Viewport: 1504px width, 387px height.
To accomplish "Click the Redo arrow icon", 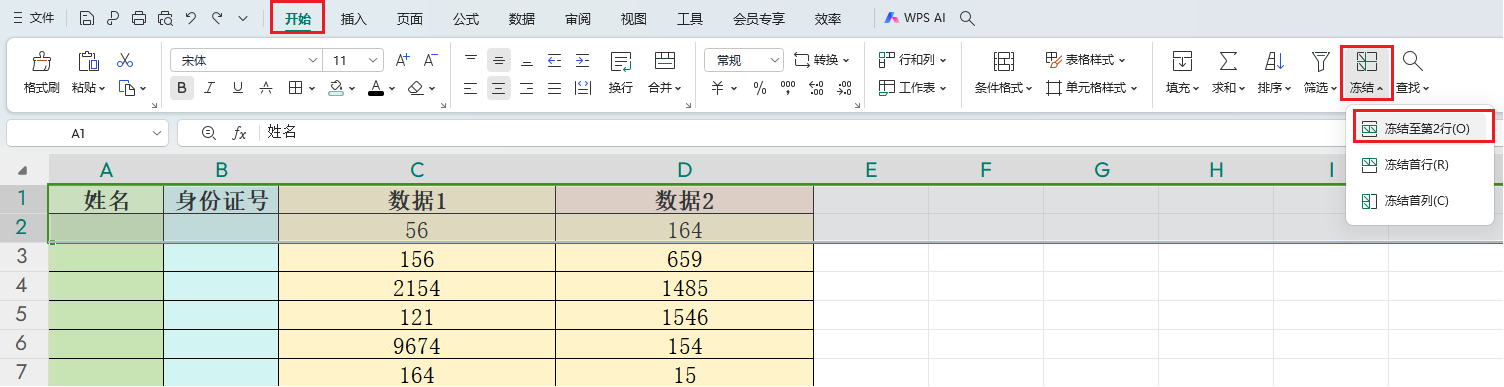I will [217, 19].
